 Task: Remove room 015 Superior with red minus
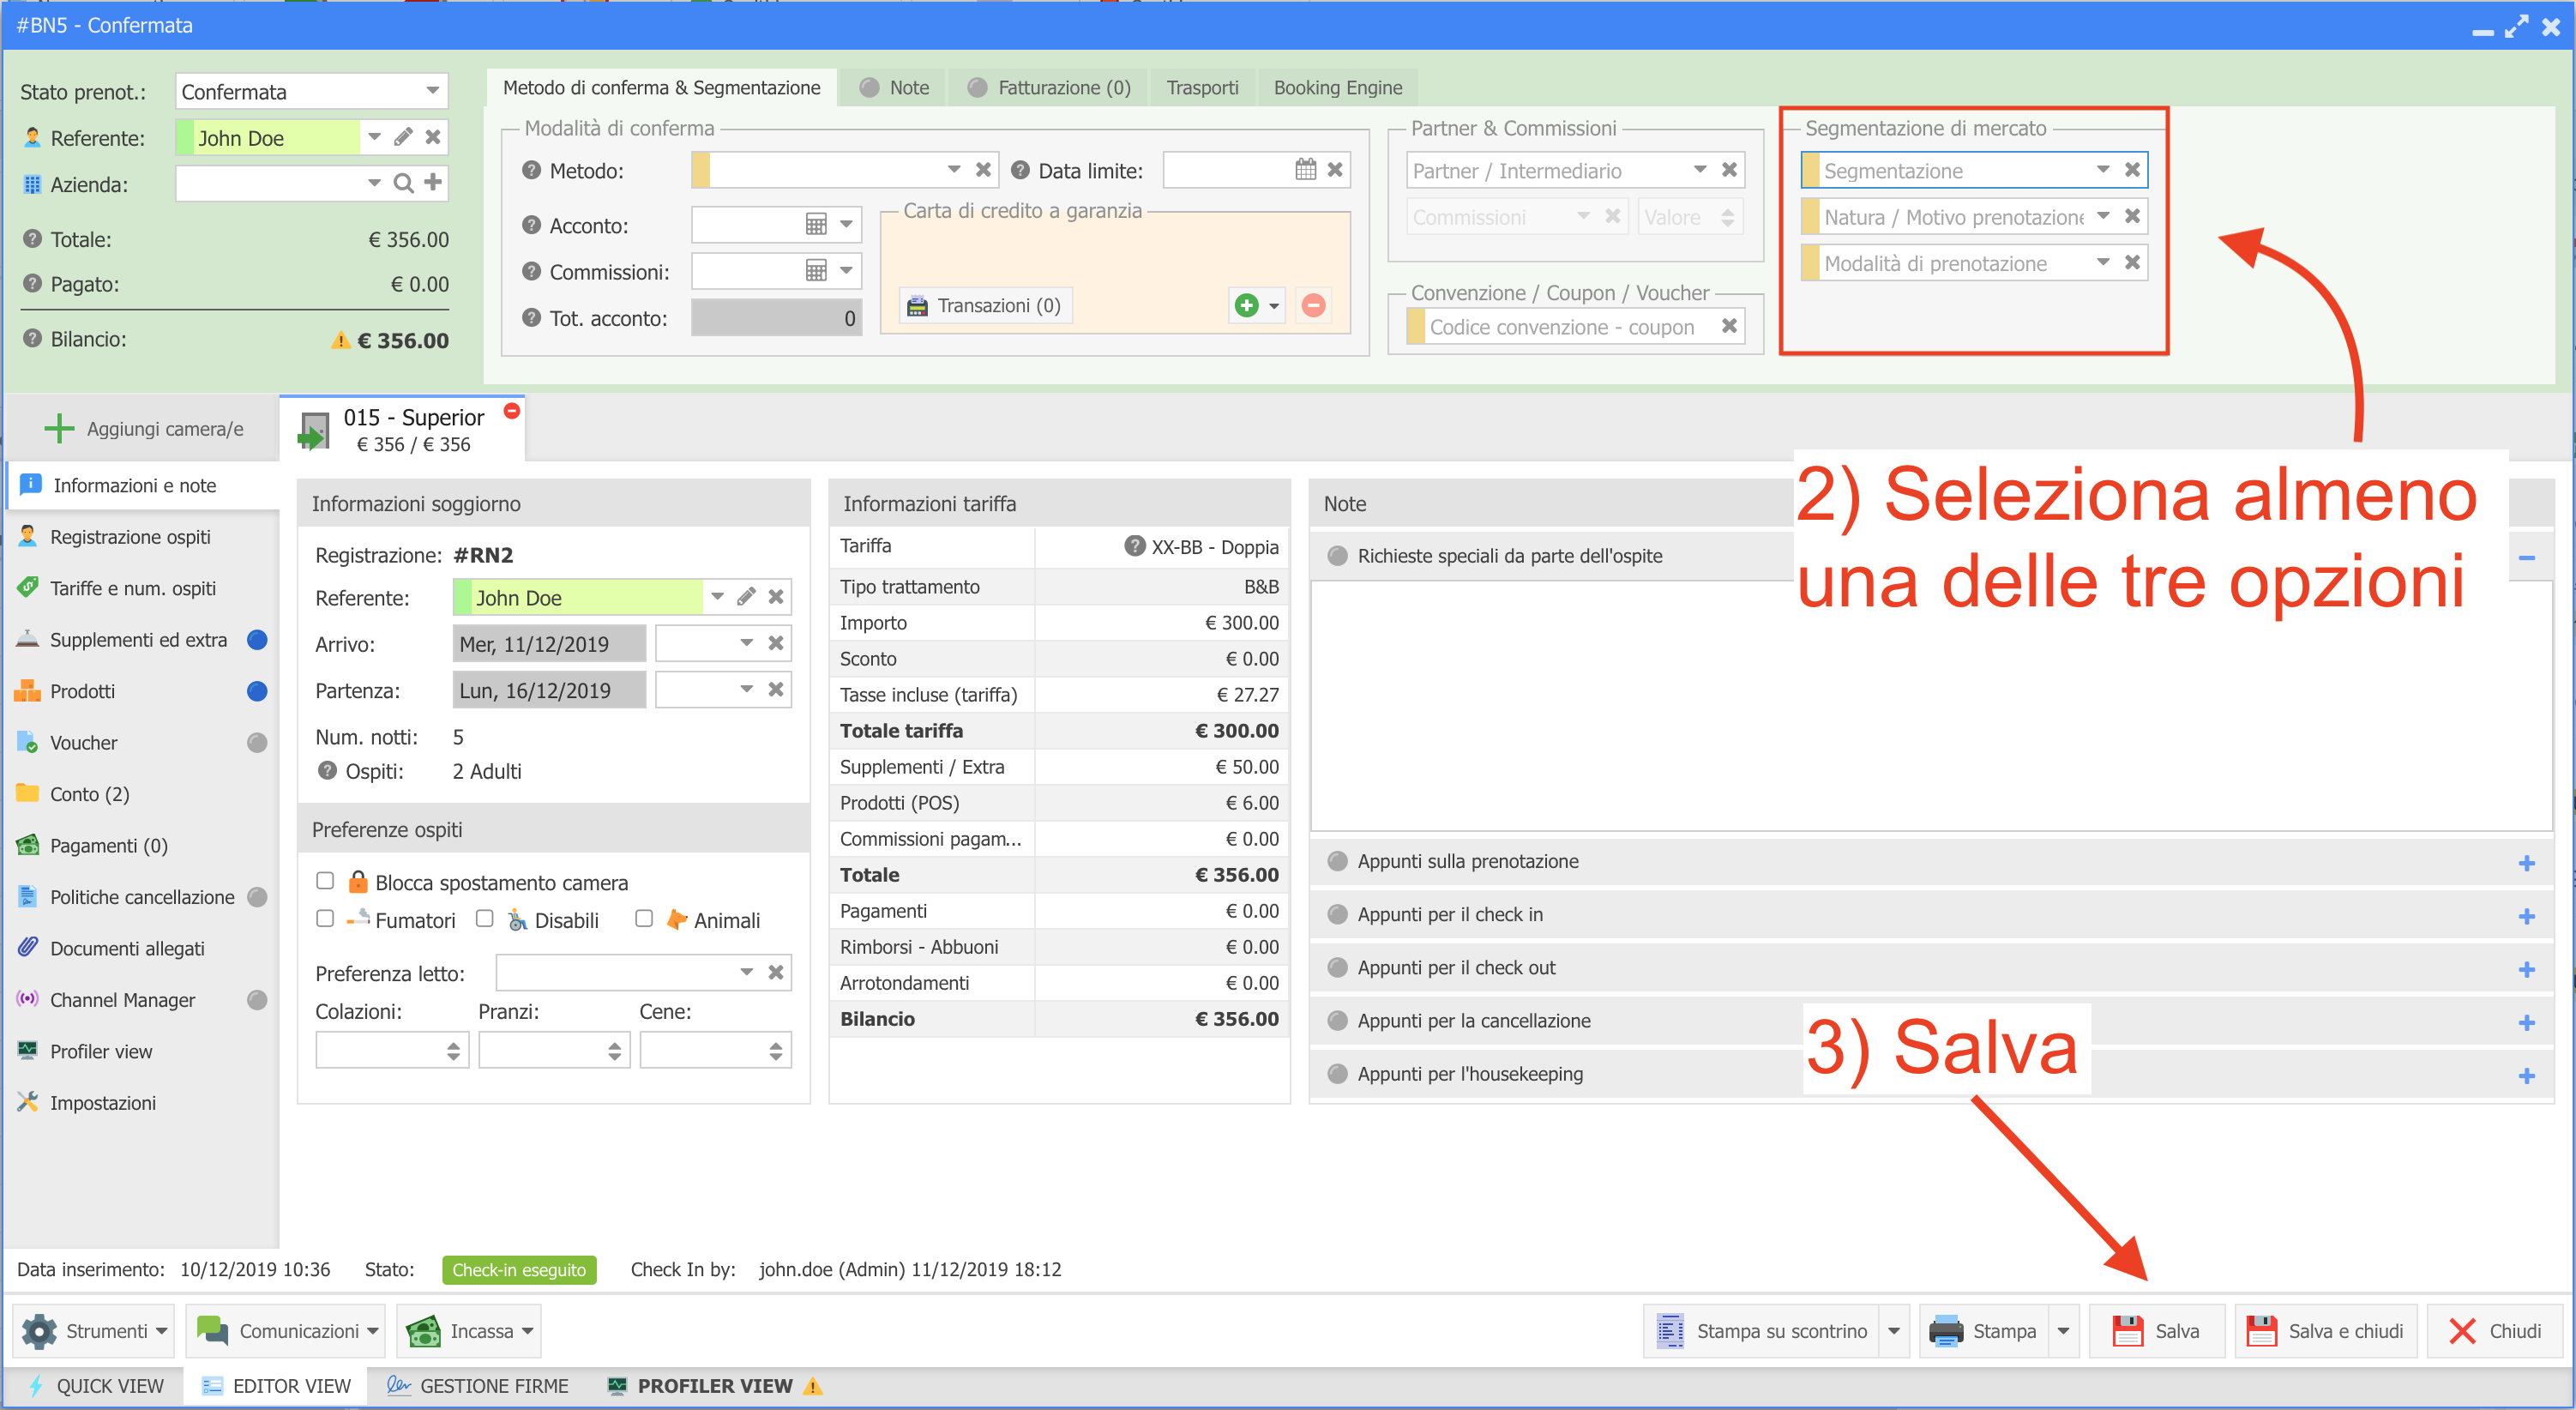pos(511,410)
